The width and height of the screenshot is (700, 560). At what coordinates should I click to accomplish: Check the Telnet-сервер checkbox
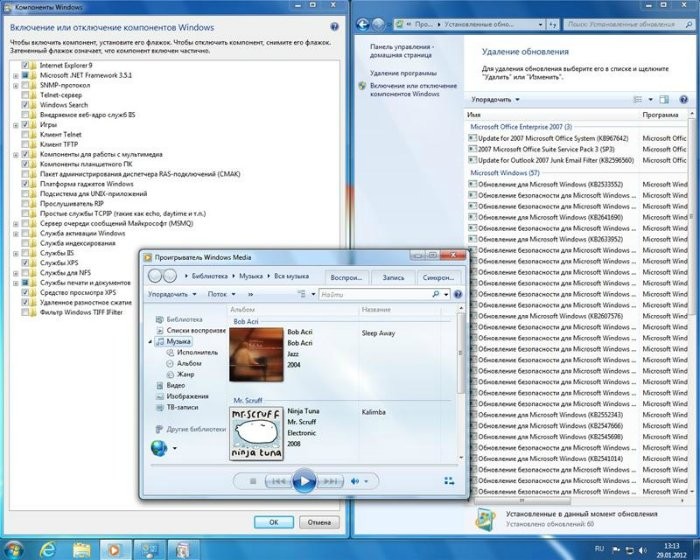coord(25,95)
